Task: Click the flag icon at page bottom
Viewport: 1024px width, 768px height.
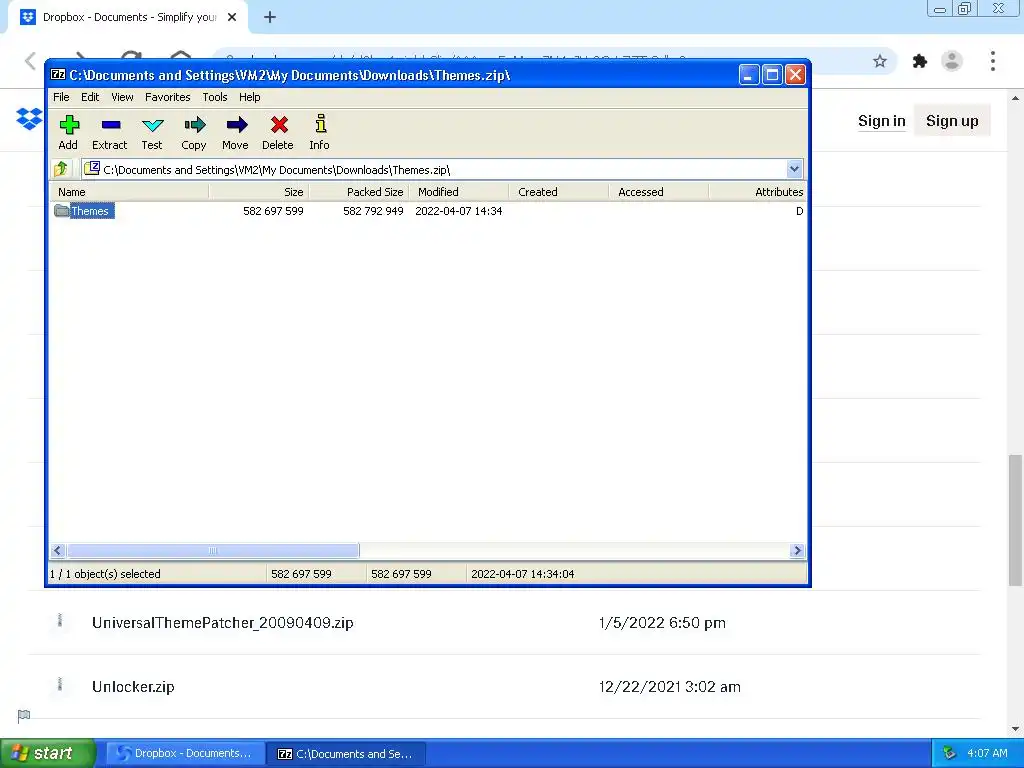Action: (24, 716)
